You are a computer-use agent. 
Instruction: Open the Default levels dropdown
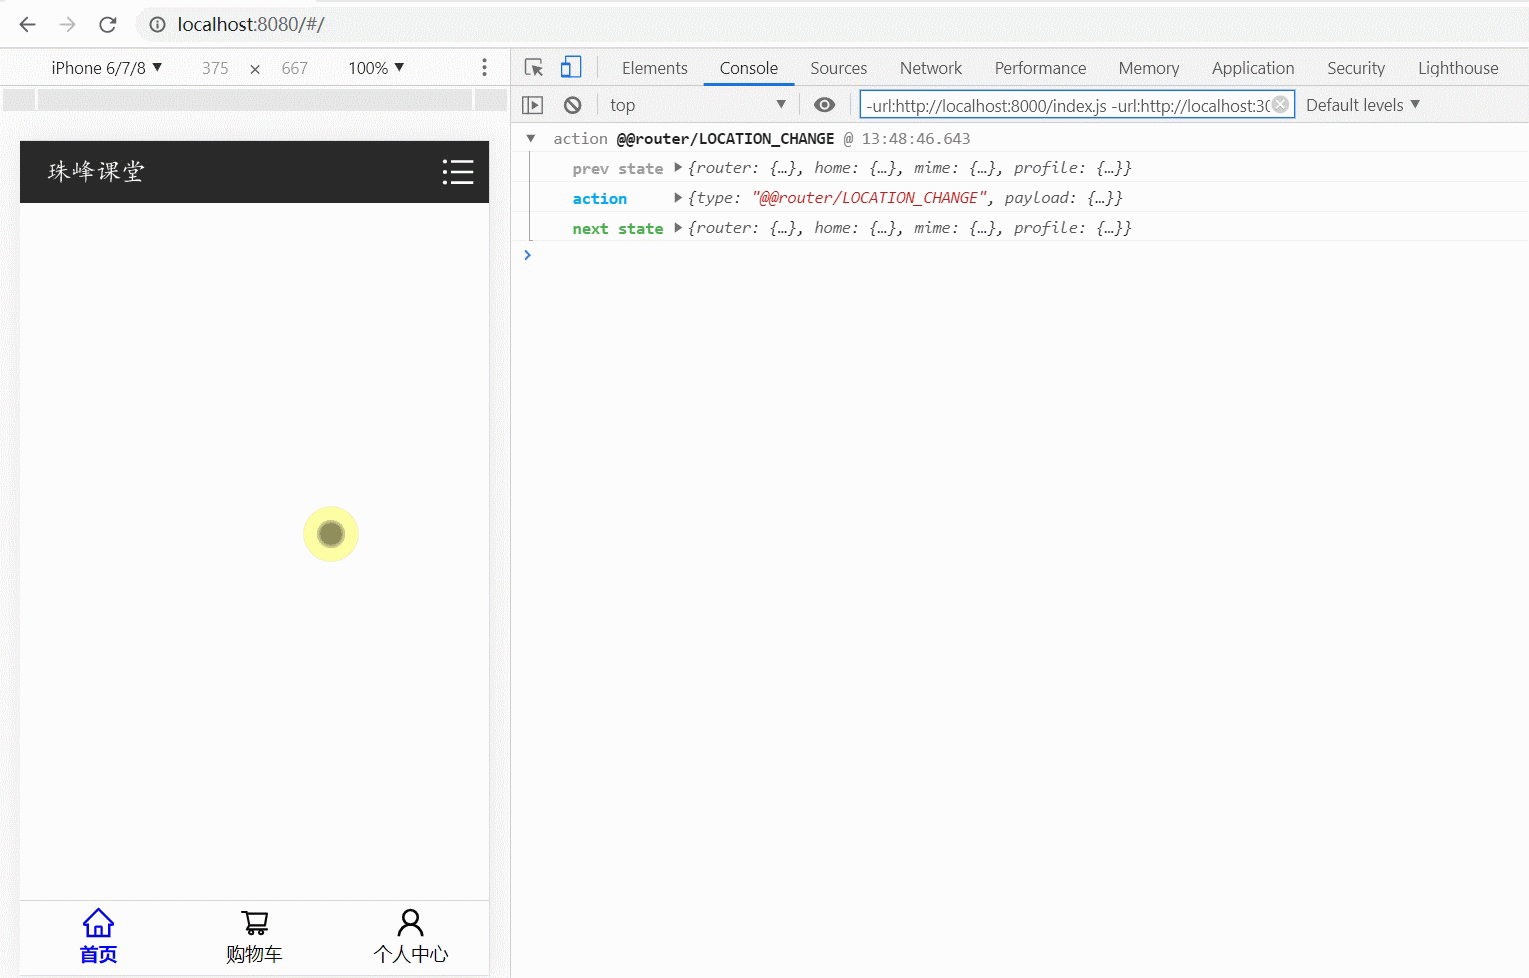tap(1362, 105)
